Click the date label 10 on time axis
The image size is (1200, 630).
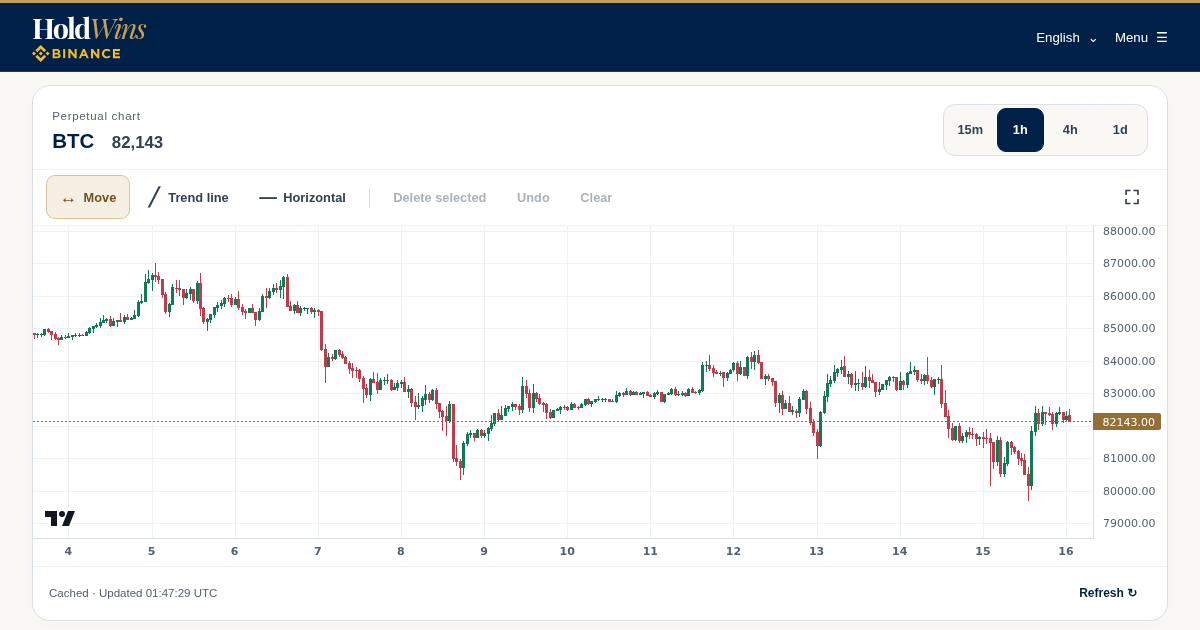click(x=567, y=551)
